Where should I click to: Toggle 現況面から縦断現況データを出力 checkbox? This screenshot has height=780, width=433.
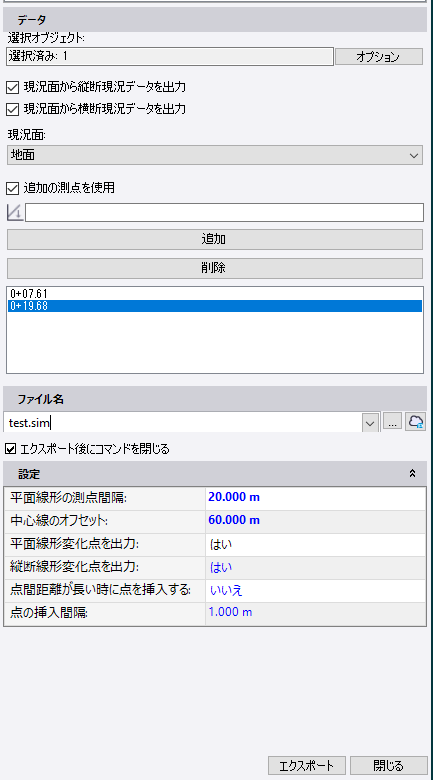click(x=12, y=88)
